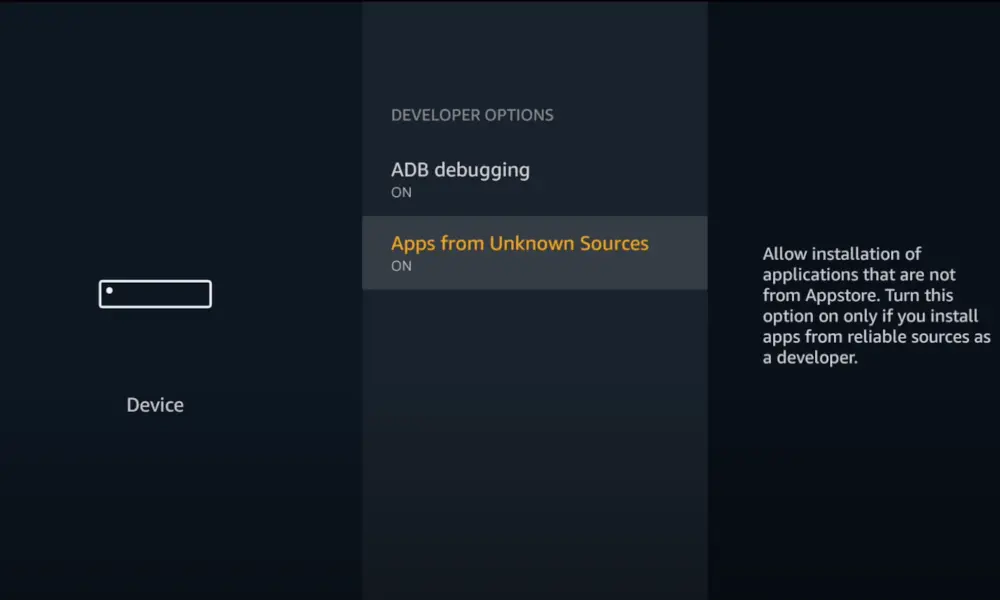
Task: Select the Device label under the icon
Action: point(155,405)
